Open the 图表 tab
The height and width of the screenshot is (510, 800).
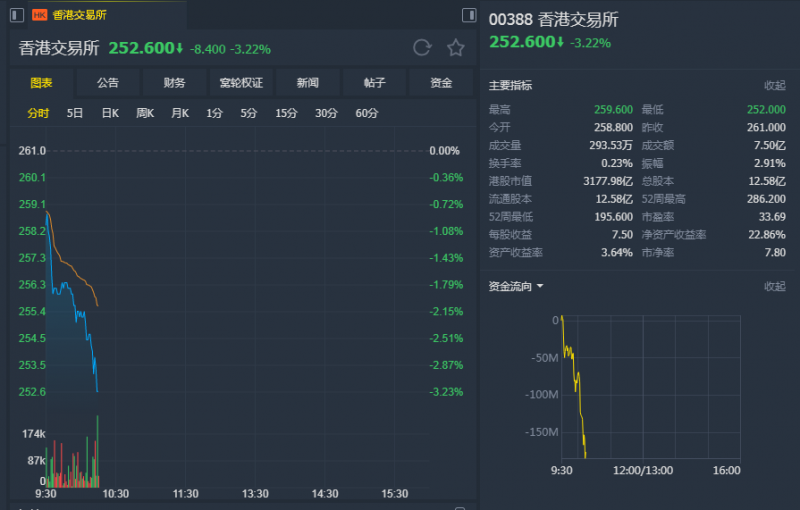[x=41, y=83]
